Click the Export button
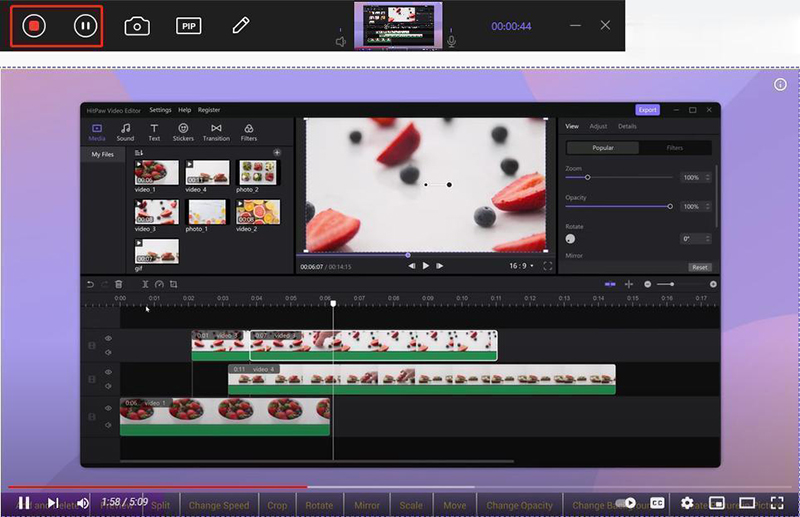Viewport: 800px width, 517px height. pos(647,110)
